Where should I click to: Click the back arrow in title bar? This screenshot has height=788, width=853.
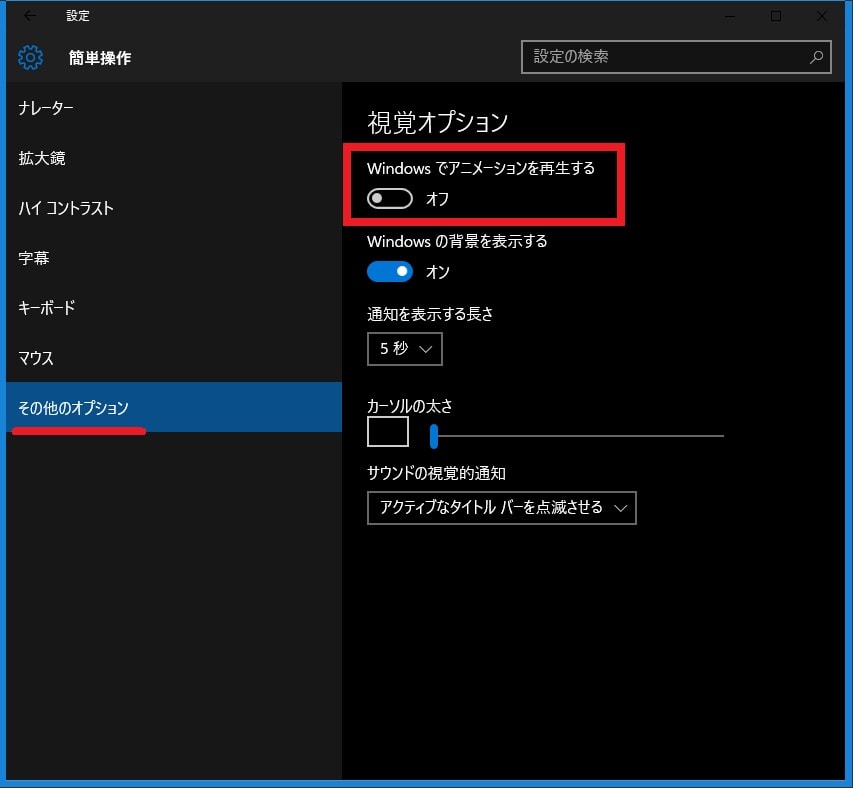30,16
